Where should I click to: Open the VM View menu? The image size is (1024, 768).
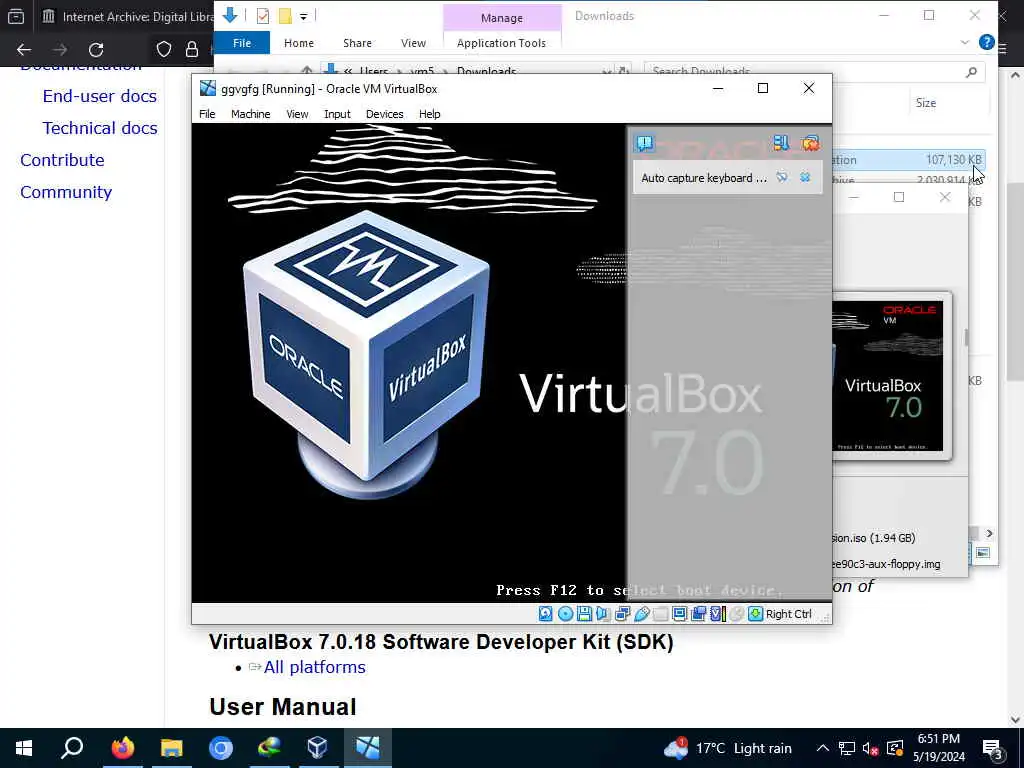(297, 114)
